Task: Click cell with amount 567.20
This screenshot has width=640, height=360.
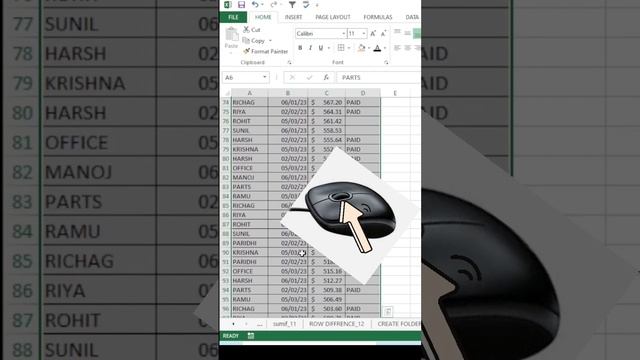Action: [x=327, y=102]
